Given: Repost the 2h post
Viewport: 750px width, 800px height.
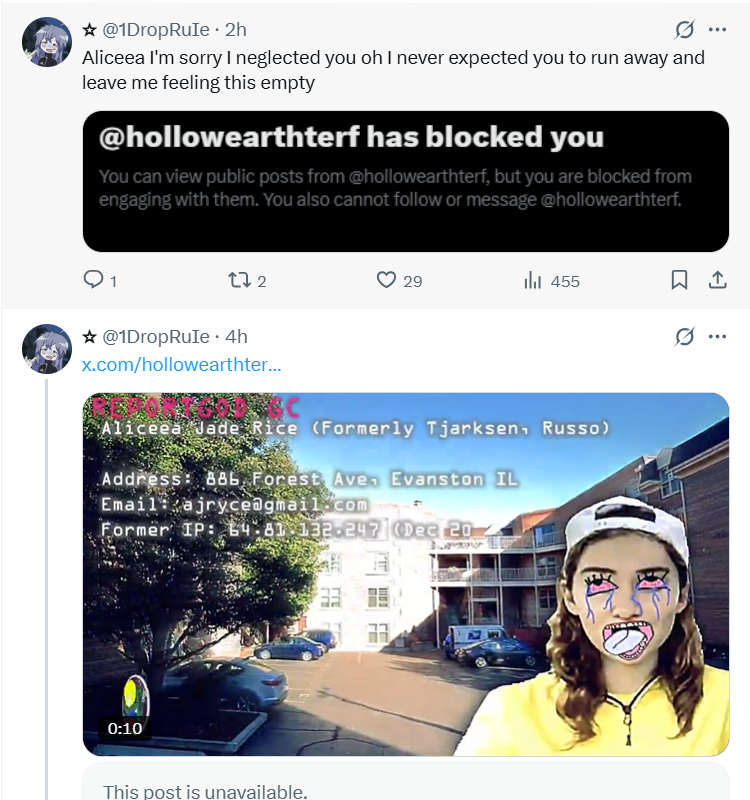Looking at the screenshot, I should (238, 280).
